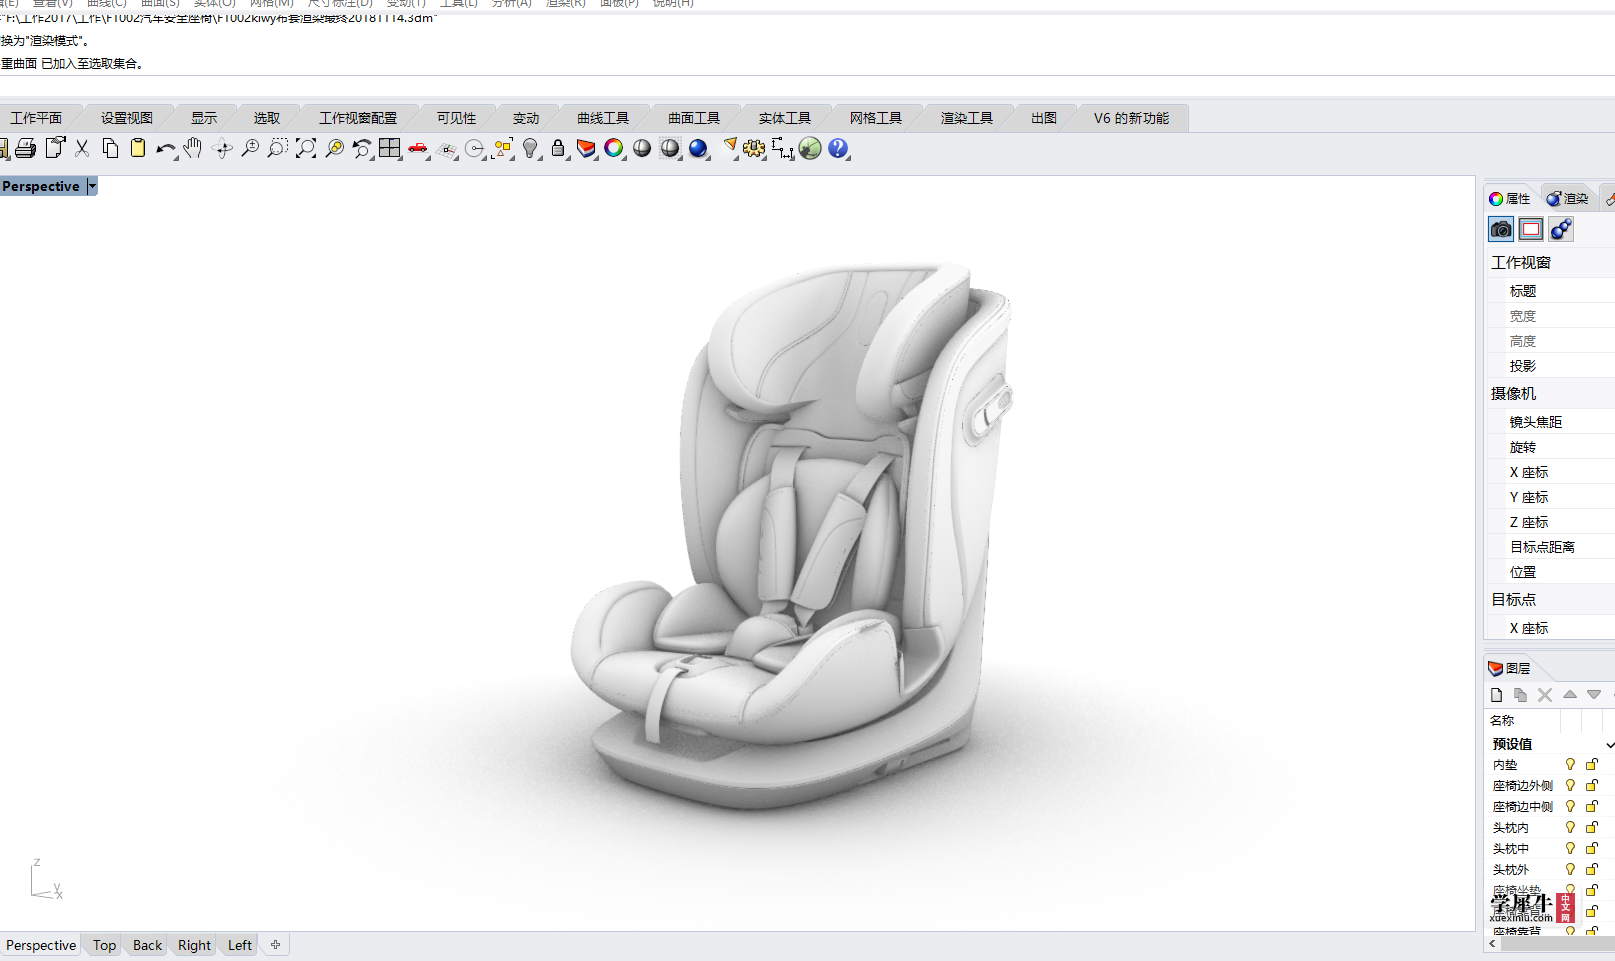Viewport: 1615px width, 961px height.
Task: Click the Lock objects padlock icon
Action: 558,149
